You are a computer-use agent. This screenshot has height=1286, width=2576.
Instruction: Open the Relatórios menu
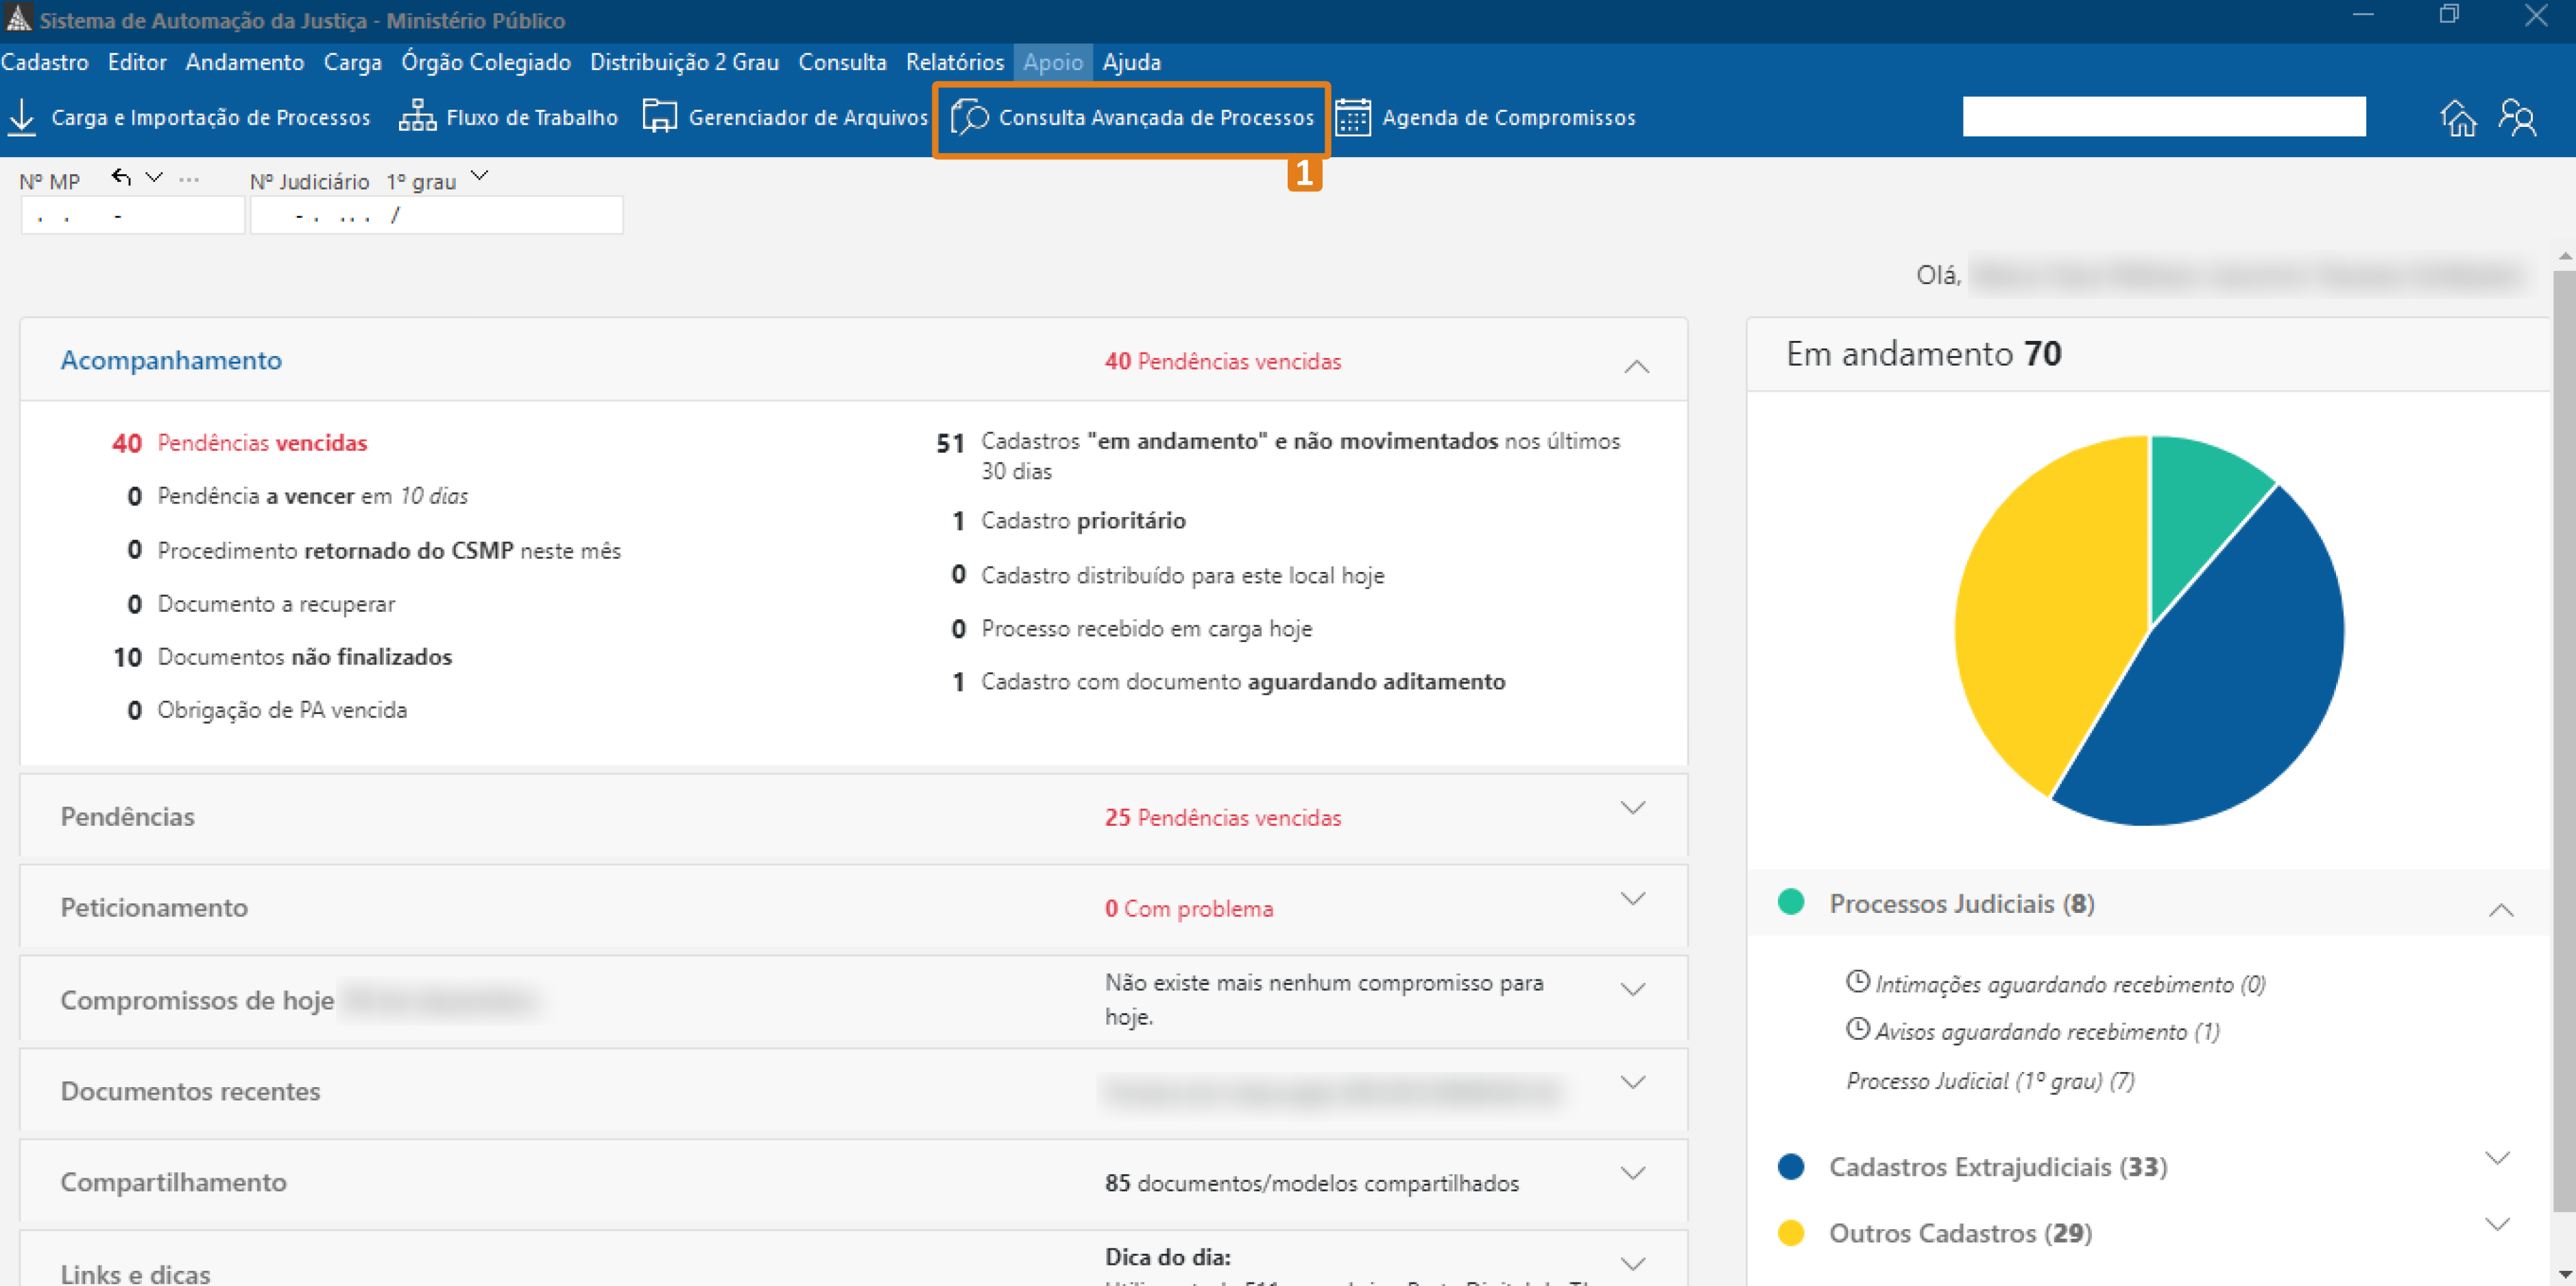(955, 62)
